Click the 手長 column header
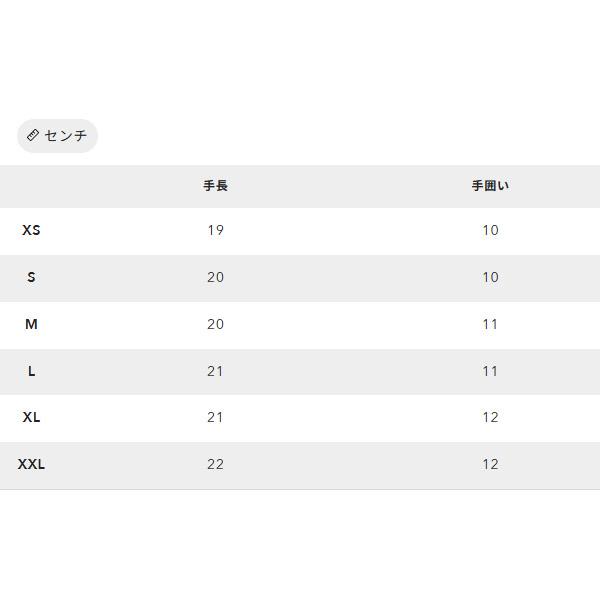Image resolution: width=600 pixels, height=600 pixels. [x=215, y=186]
